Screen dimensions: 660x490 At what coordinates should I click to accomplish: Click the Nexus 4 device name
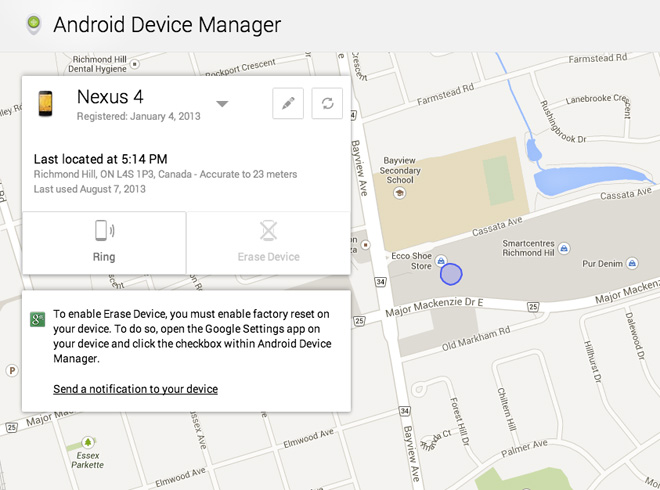pos(110,97)
